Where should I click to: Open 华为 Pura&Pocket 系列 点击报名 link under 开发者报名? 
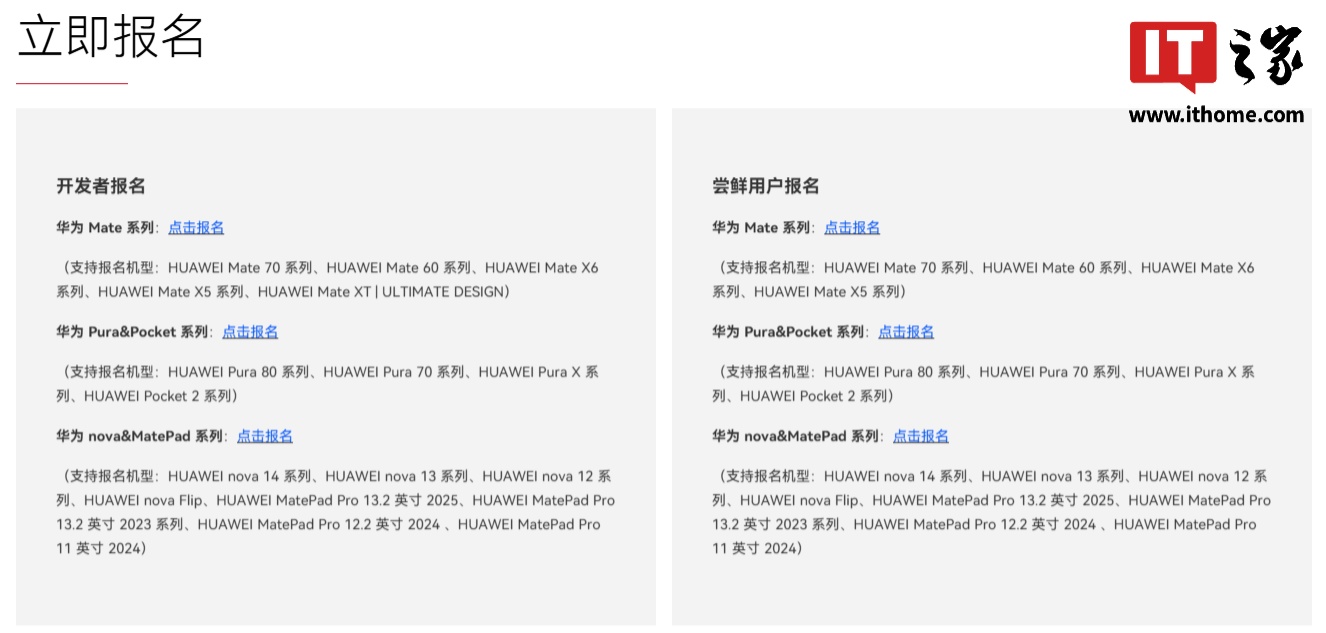(250, 332)
